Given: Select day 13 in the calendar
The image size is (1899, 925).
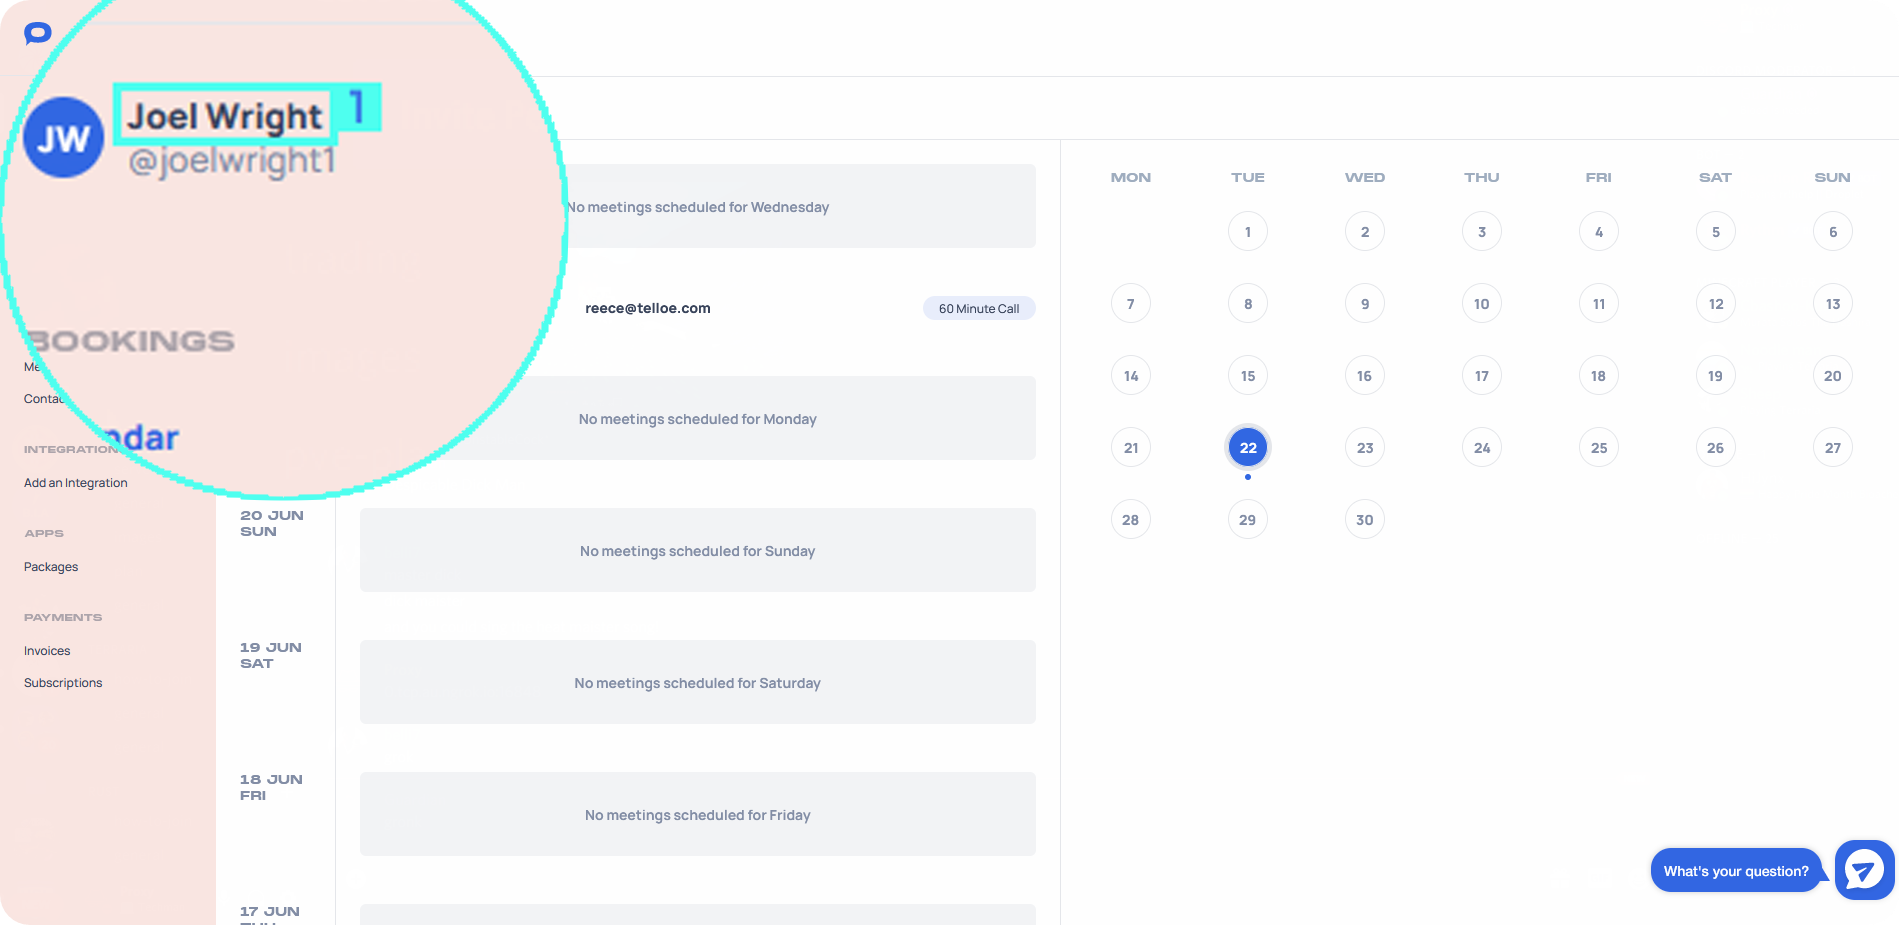Looking at the screenshot, I should [1833, 304].
